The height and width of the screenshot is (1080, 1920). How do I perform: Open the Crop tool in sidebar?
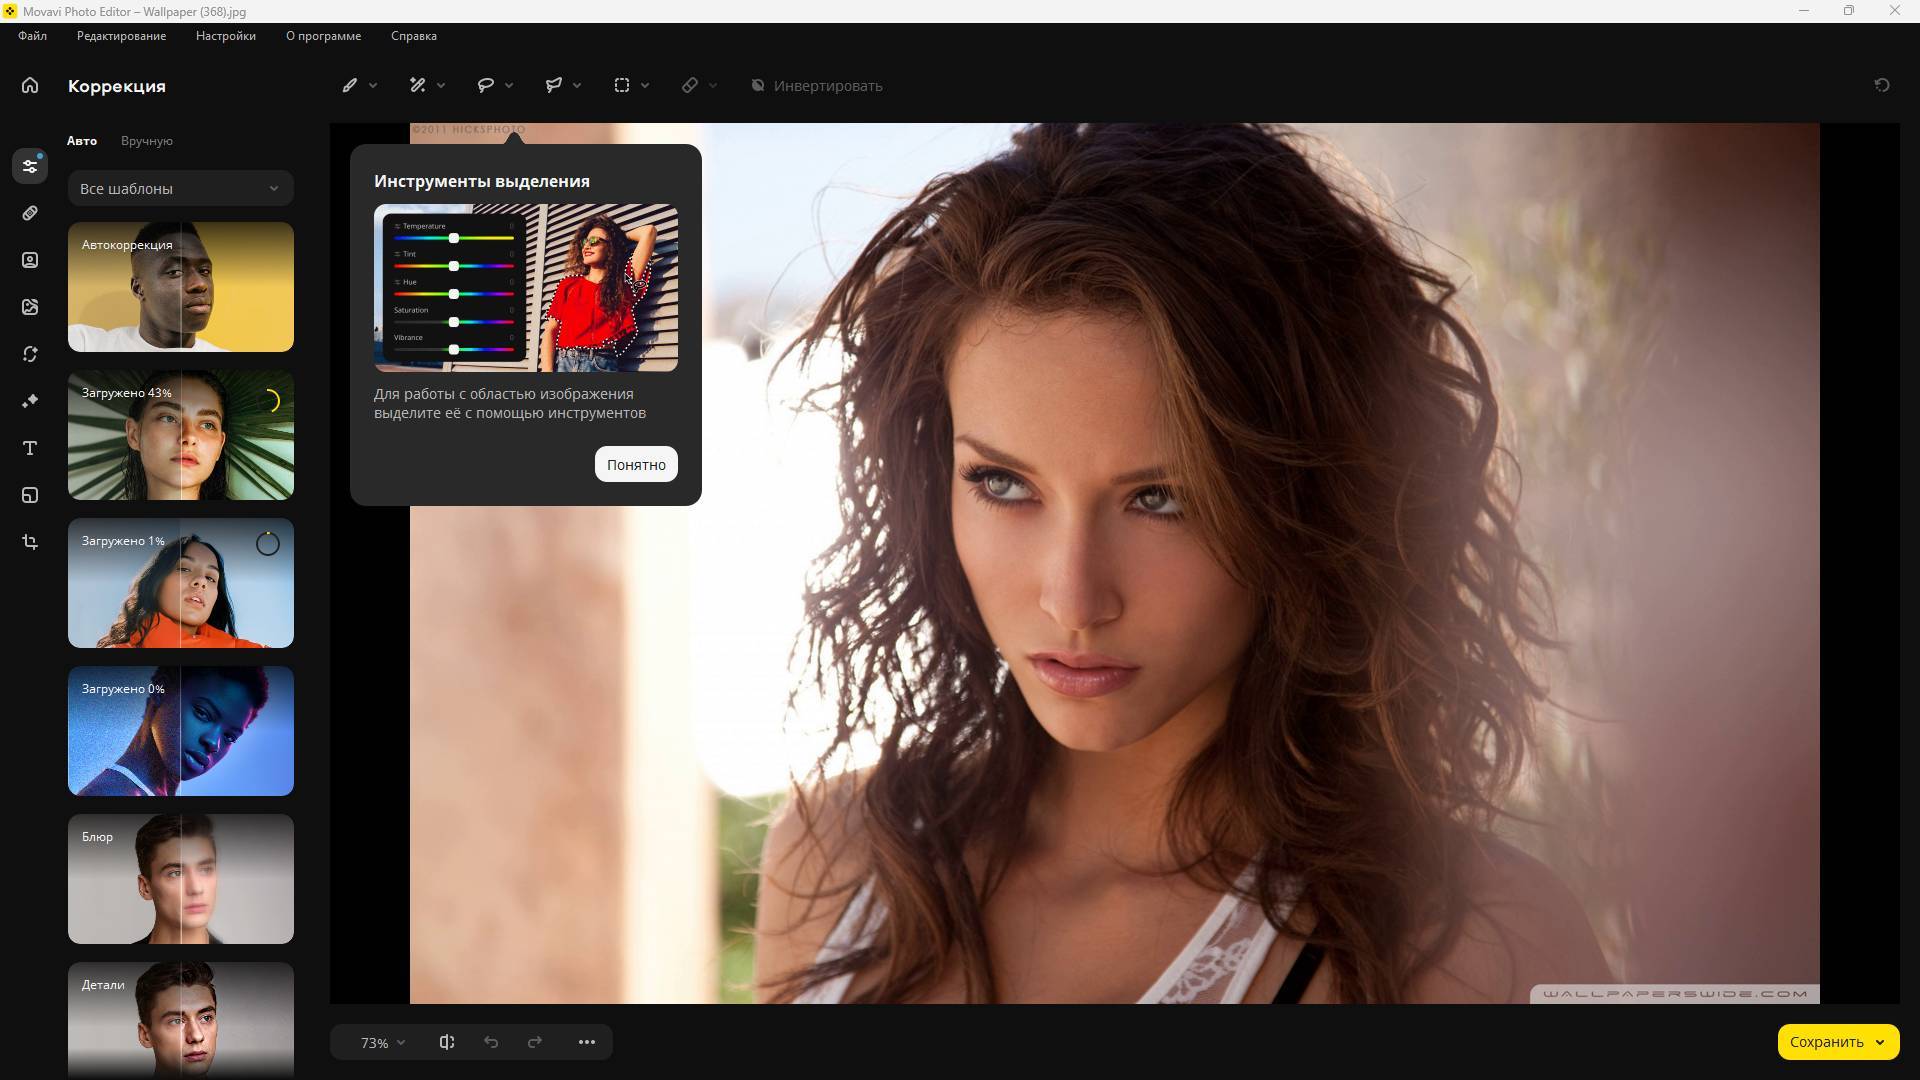[30, 542]
